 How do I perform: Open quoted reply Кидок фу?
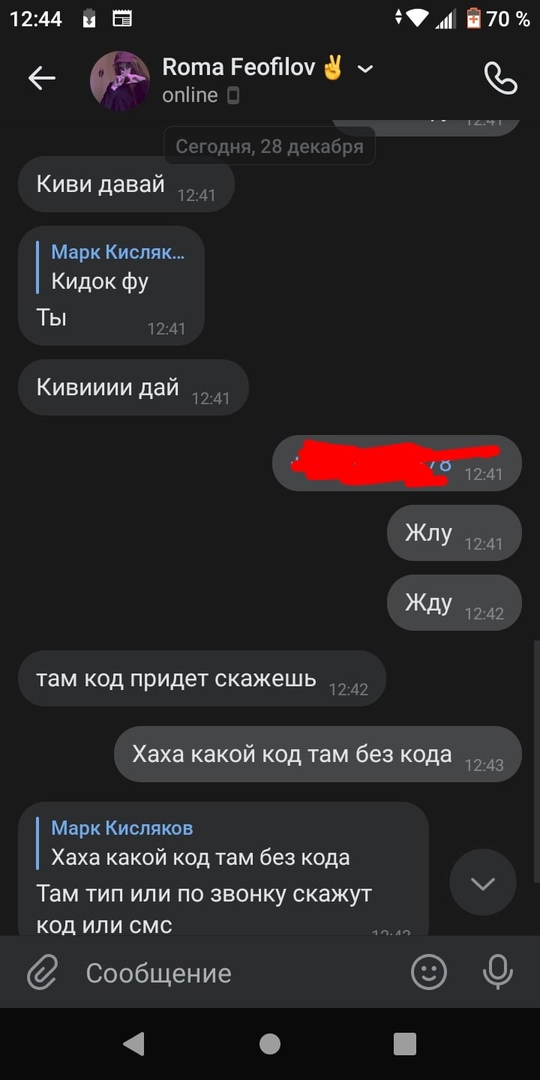point(112,267)
